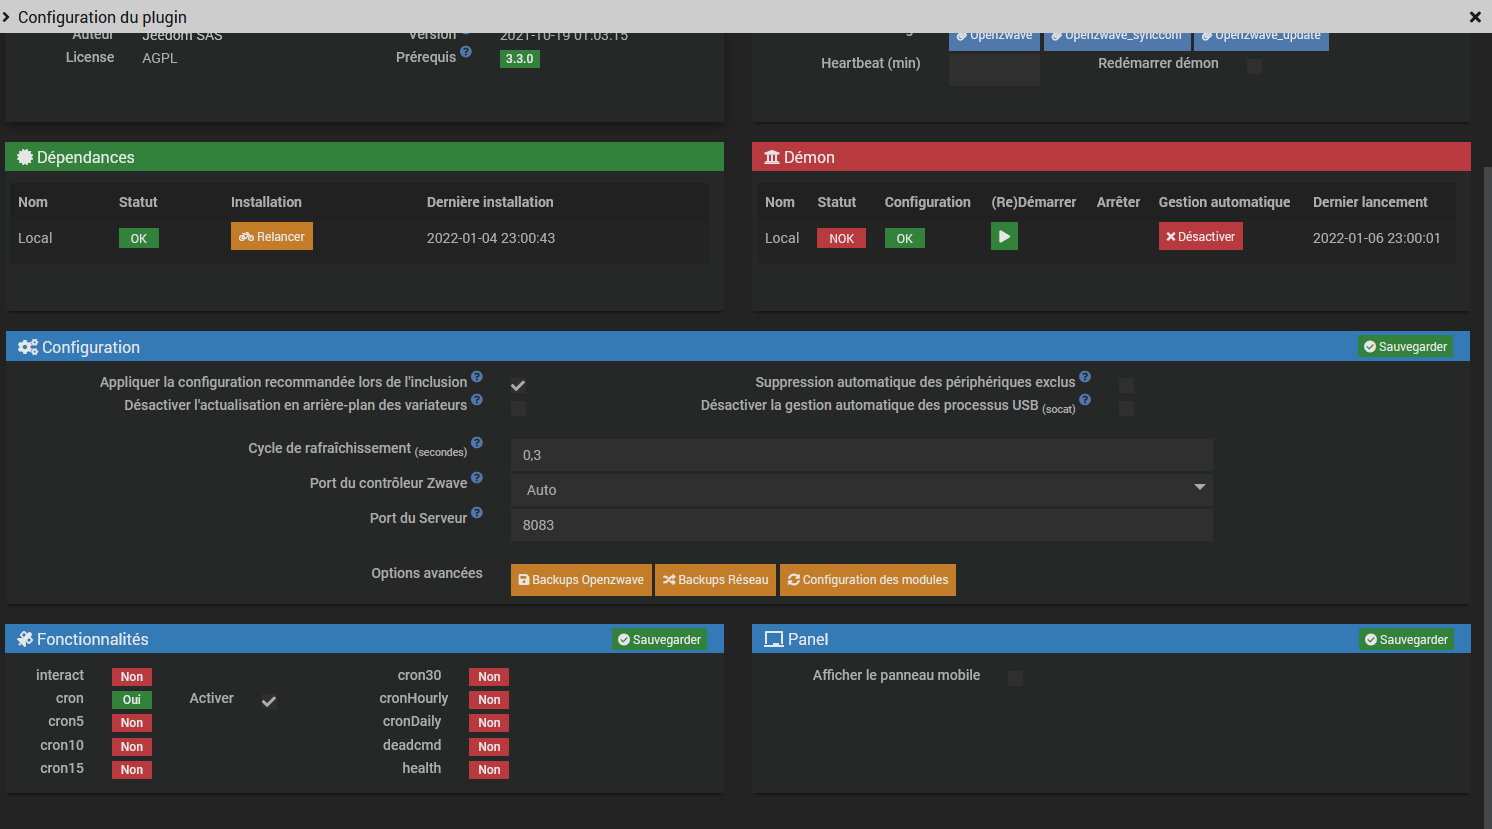1492x829 pixels.
Task: Open Configuration des modules
Action: [x=867, y=580]
